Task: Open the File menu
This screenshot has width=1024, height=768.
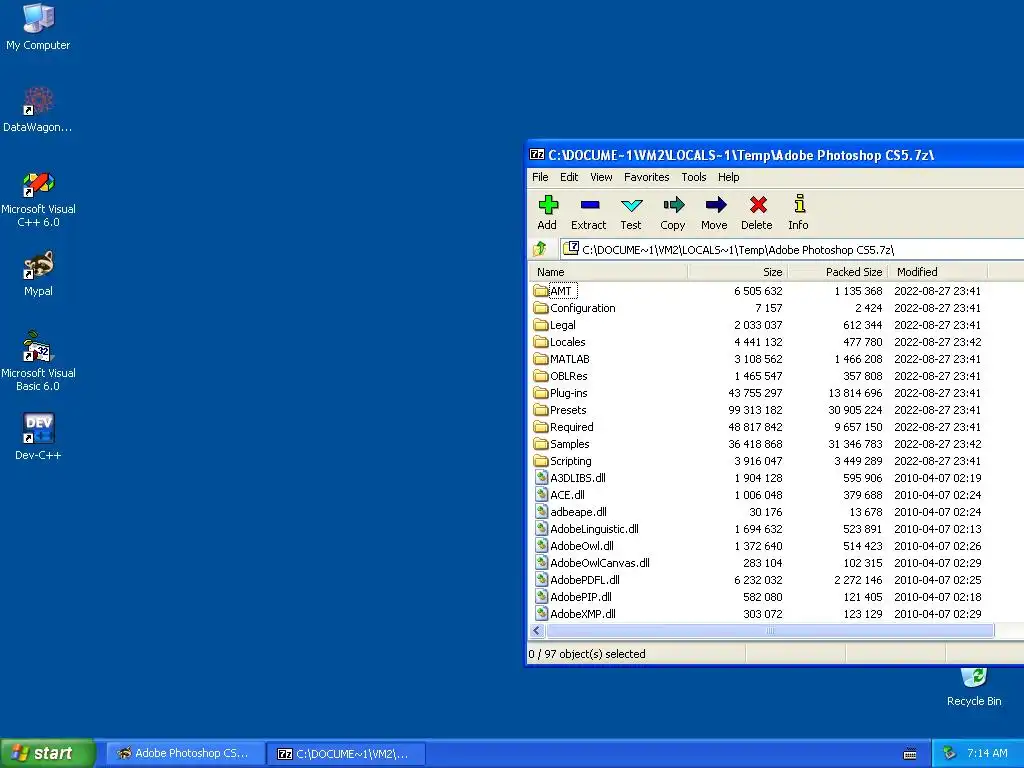Action: click(540, 177)
